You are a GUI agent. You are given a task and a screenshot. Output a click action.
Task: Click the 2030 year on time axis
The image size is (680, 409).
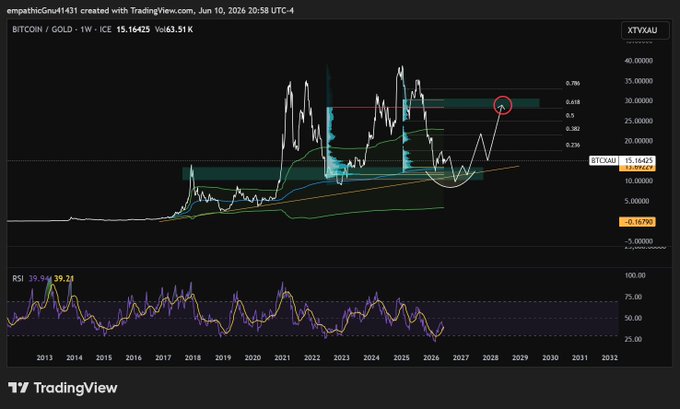tap(550, 358)
